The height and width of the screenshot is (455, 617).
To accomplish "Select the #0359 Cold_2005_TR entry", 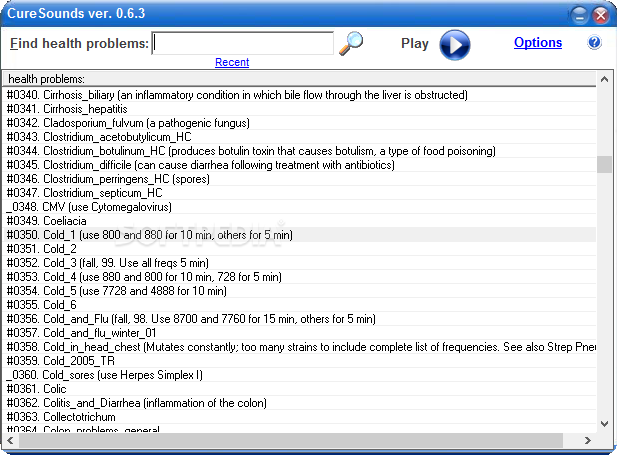I will (x=300, y=361).
